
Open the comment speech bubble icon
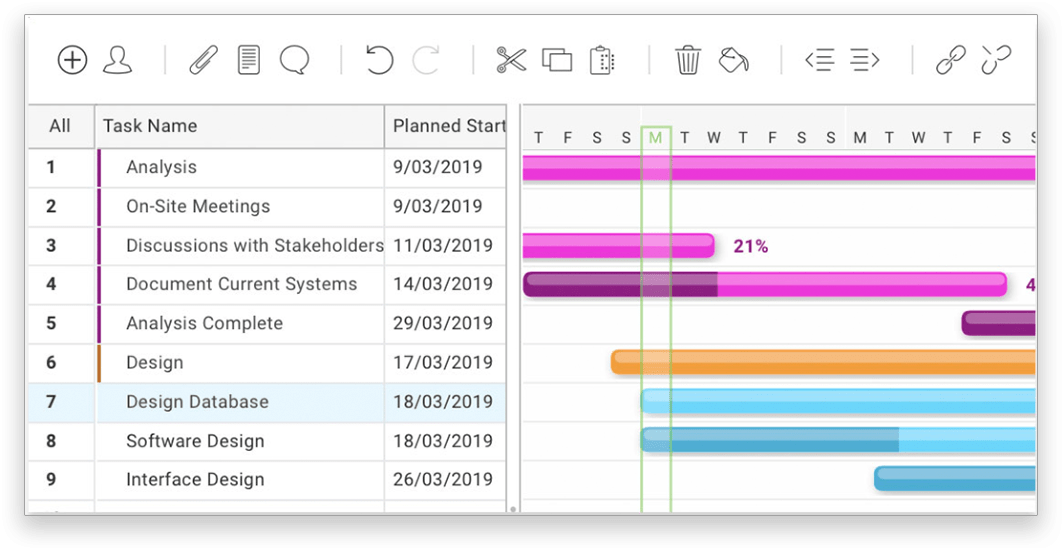coord(294,60)
